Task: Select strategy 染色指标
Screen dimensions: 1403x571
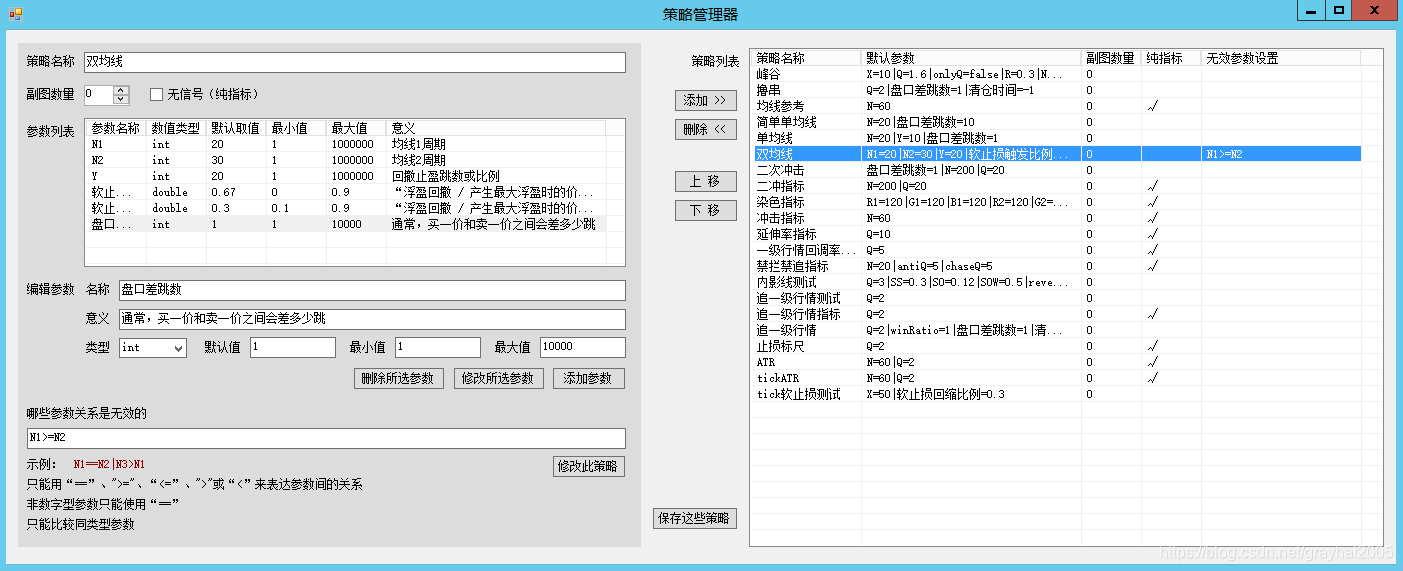Action: click(1057, 202)
